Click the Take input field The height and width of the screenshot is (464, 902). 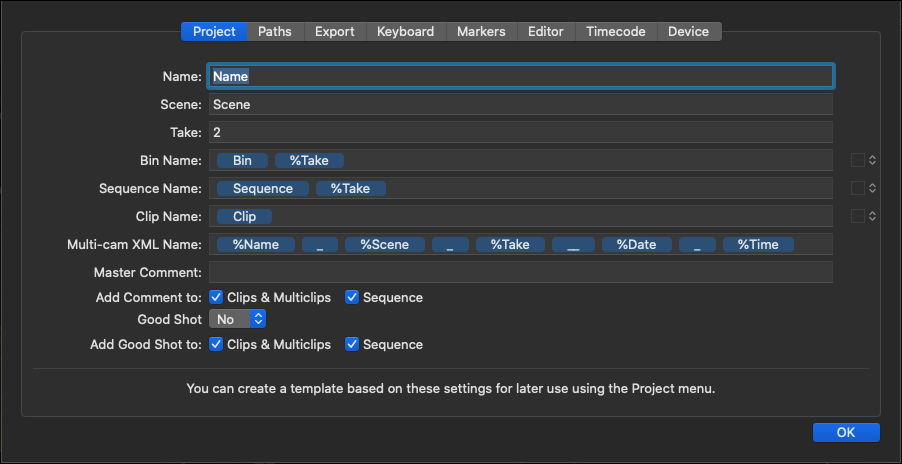point(521,132)
